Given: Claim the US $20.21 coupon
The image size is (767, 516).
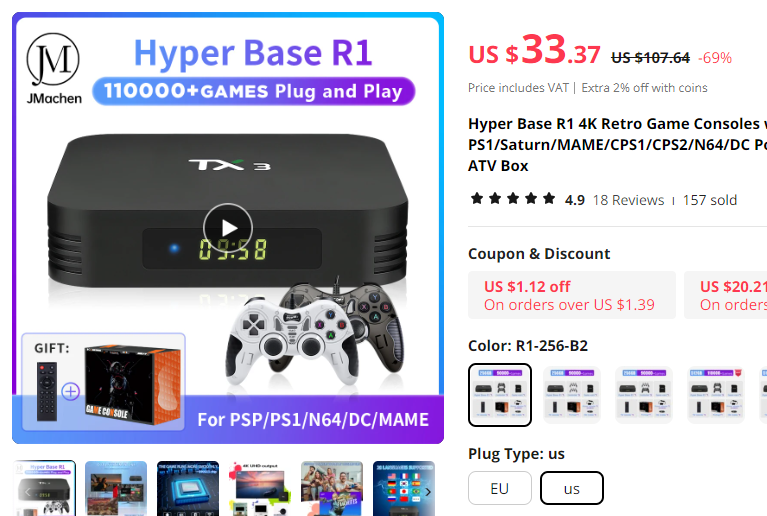Looking at the screenshot, I should pyautogui.click(x=725, y=295).
